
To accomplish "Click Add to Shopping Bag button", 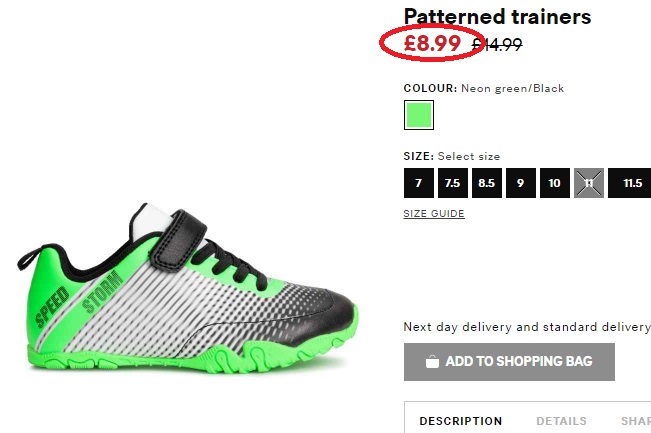I will click(509, 362).
